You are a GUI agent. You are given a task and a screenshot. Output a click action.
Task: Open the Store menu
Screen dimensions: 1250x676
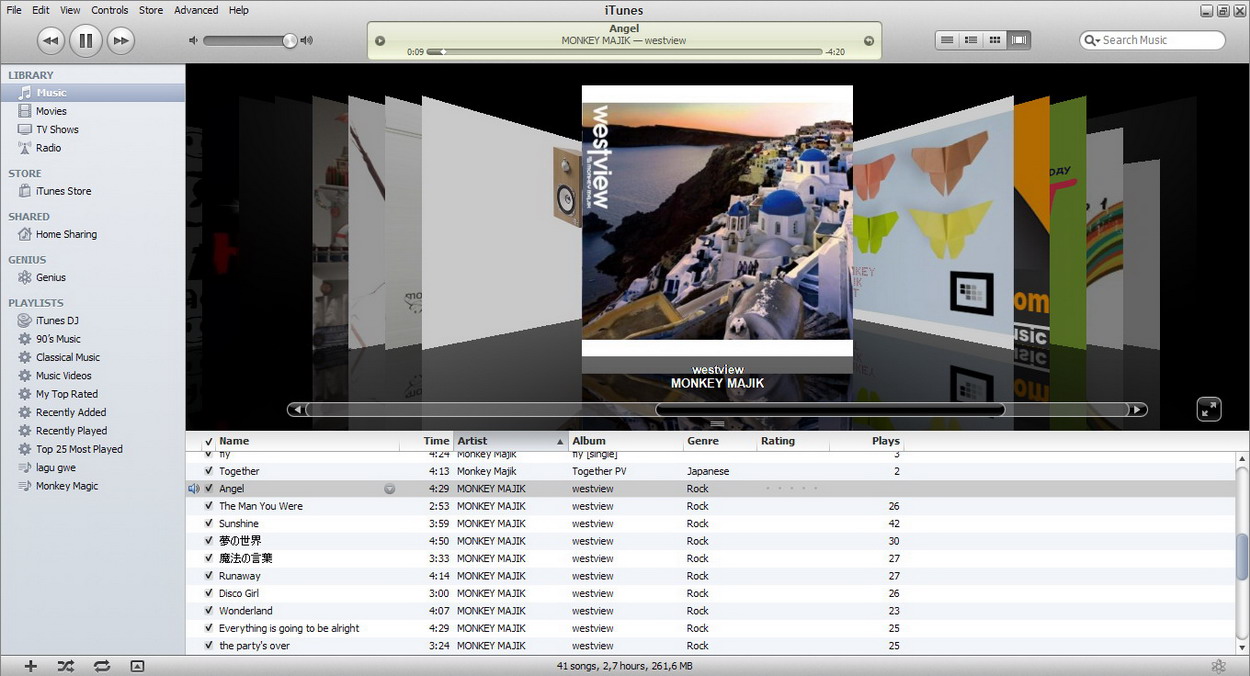(x=151, y=10)
